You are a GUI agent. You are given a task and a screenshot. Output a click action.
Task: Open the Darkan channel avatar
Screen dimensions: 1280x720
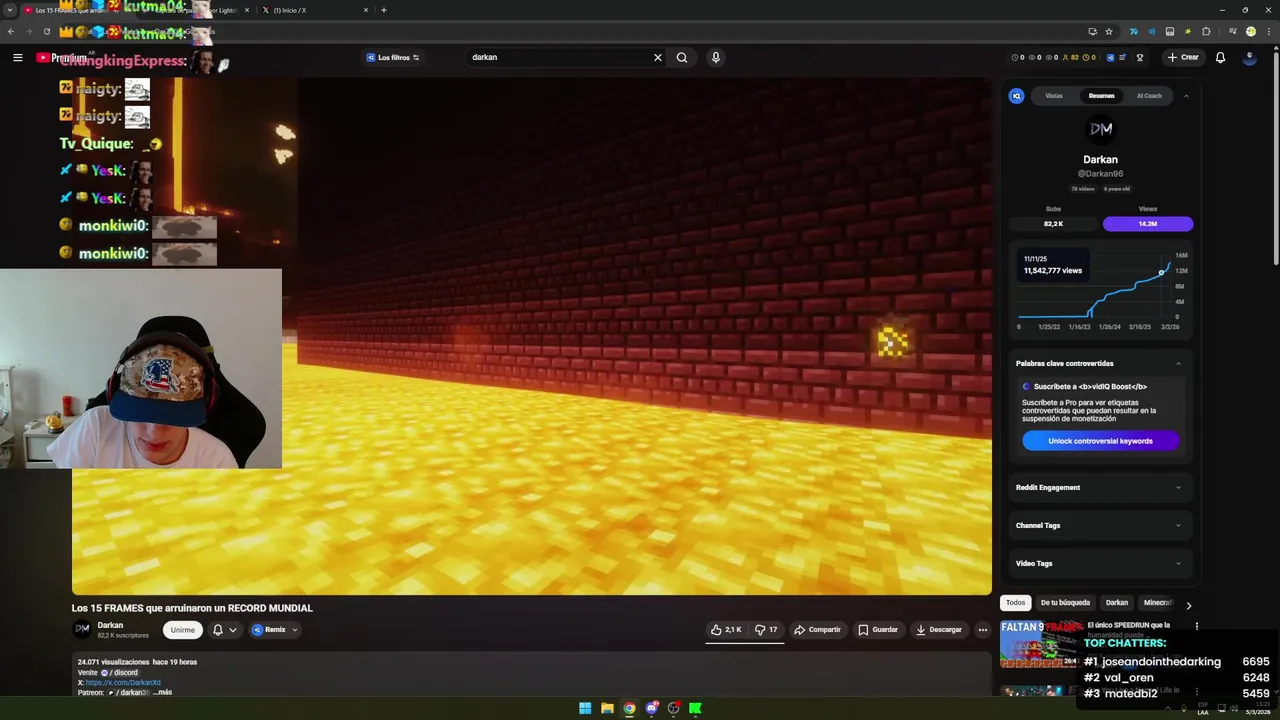click(x=82, y=630)
